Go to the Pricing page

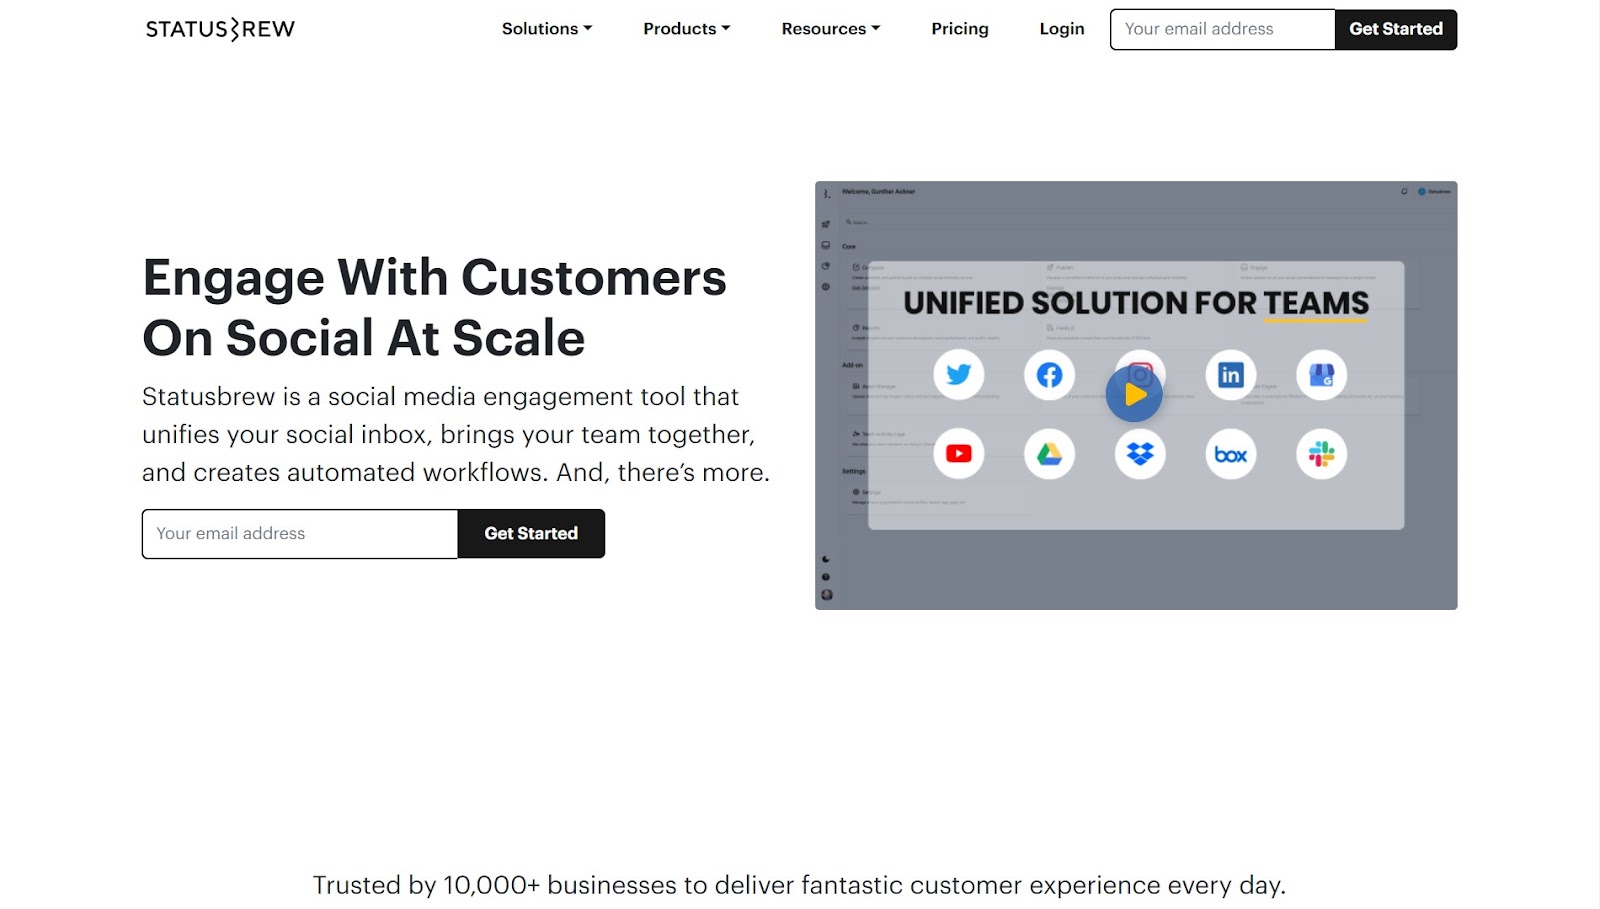point(960,29)
